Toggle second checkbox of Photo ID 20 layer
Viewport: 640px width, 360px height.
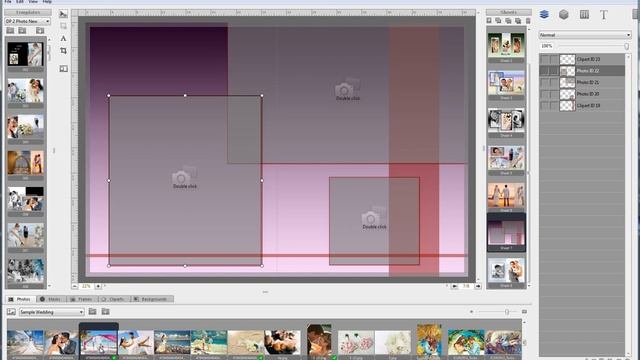[553, 94]
